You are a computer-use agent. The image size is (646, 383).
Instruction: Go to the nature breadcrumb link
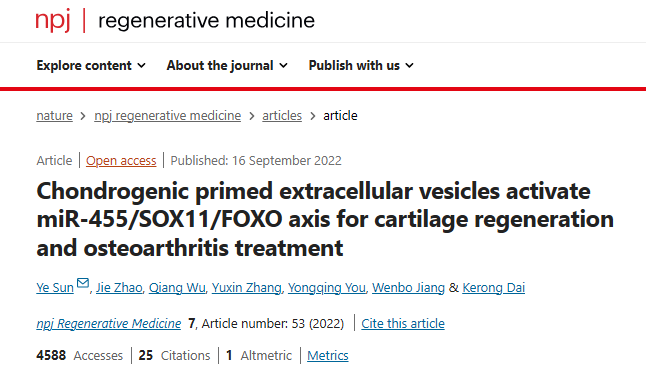[54, 116]
